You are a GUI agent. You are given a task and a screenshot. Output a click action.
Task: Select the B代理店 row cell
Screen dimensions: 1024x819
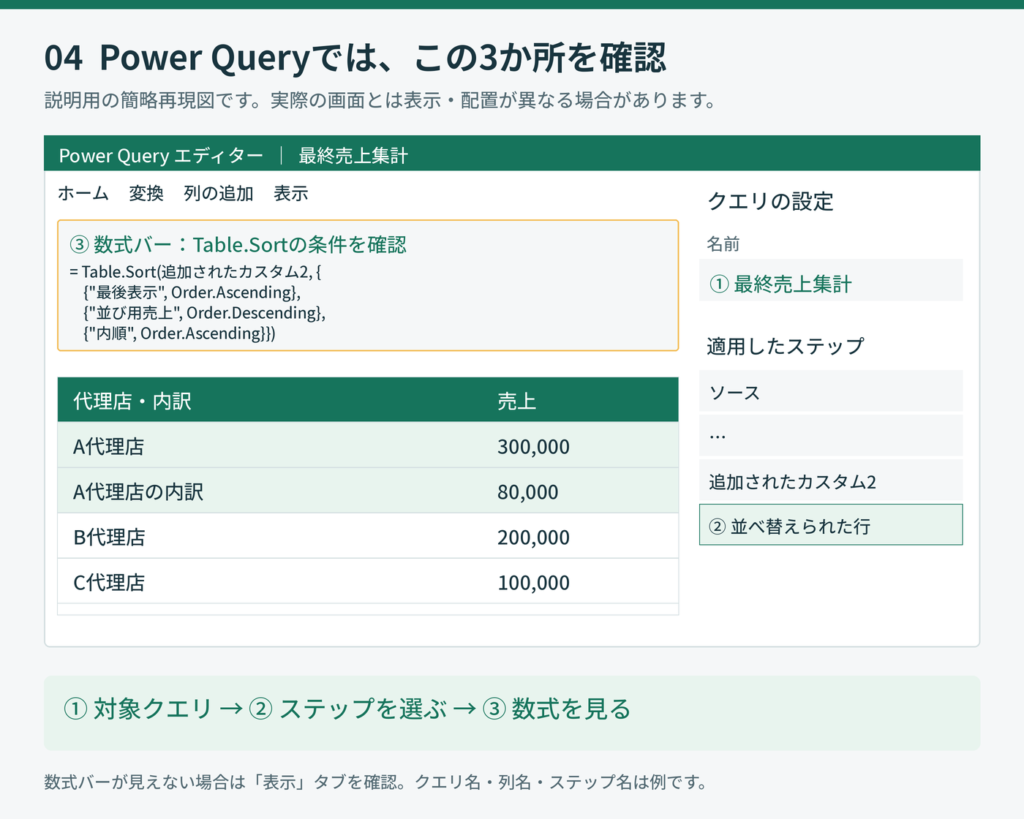pos(108,537)
